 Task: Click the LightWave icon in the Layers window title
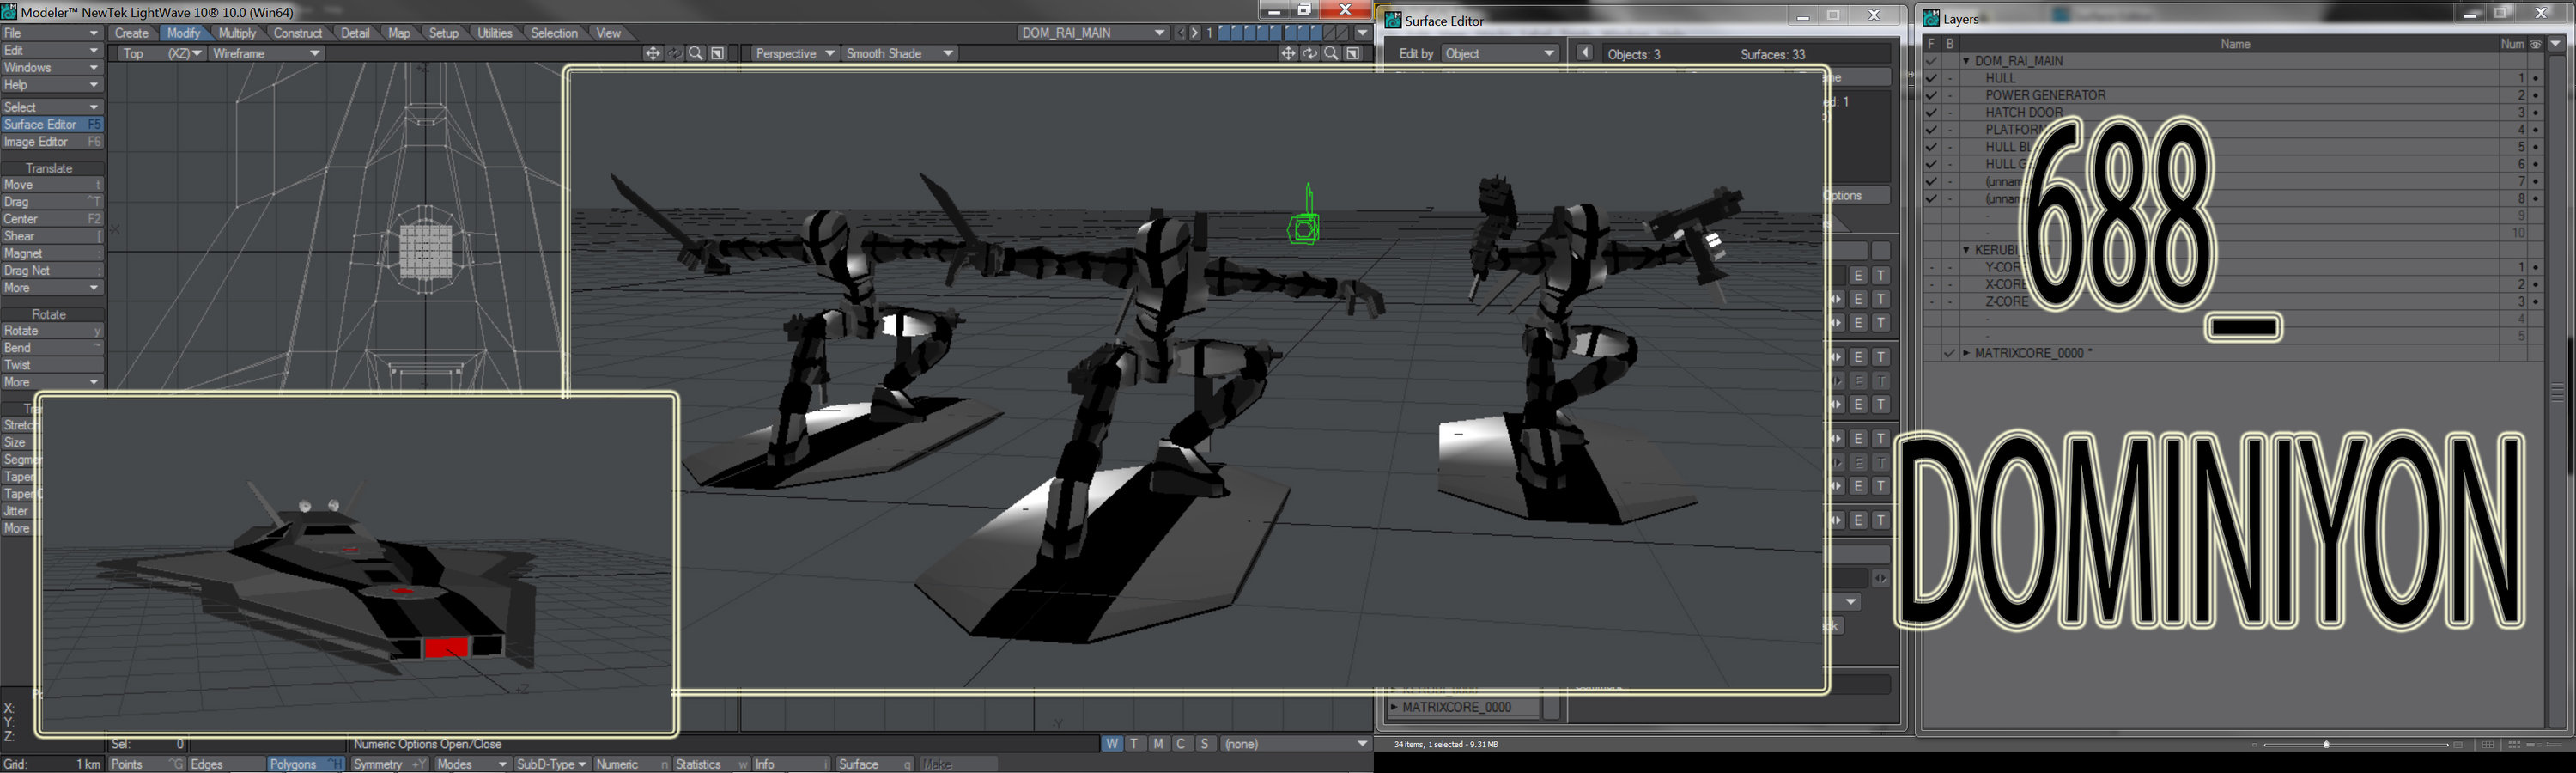point(1931,18)
